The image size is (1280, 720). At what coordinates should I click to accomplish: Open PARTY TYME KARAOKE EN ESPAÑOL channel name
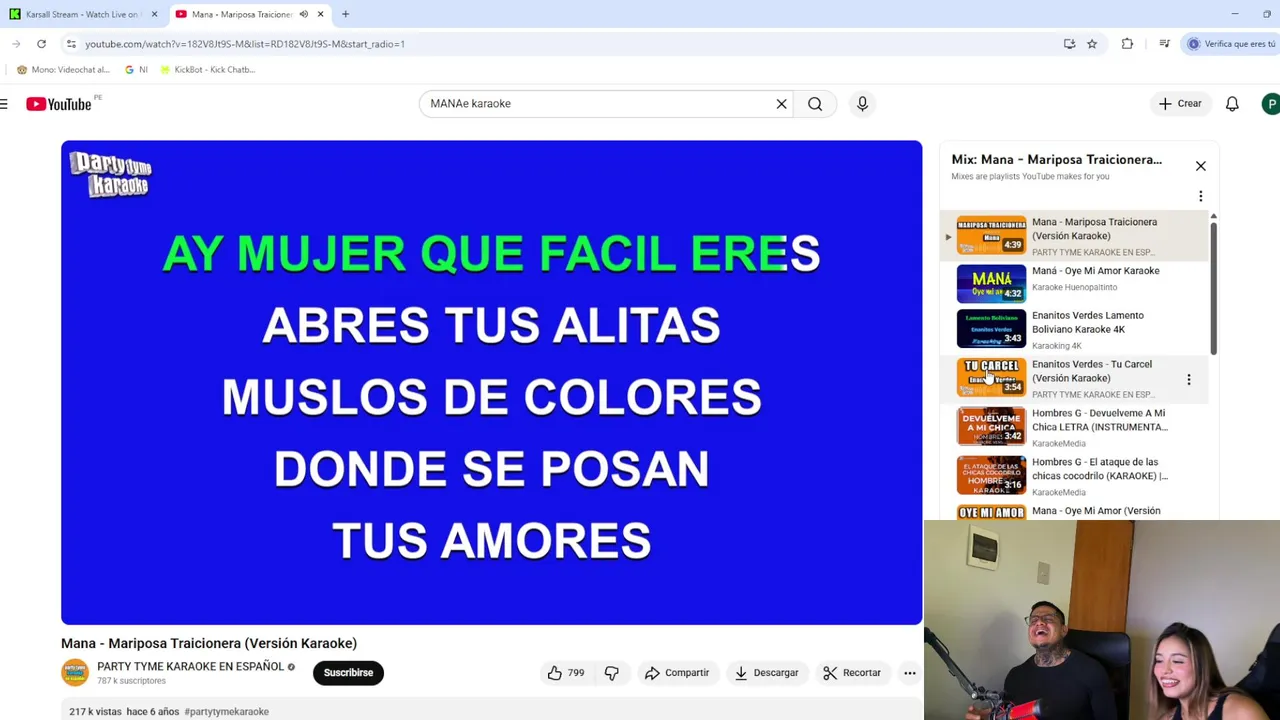[190, 667]
